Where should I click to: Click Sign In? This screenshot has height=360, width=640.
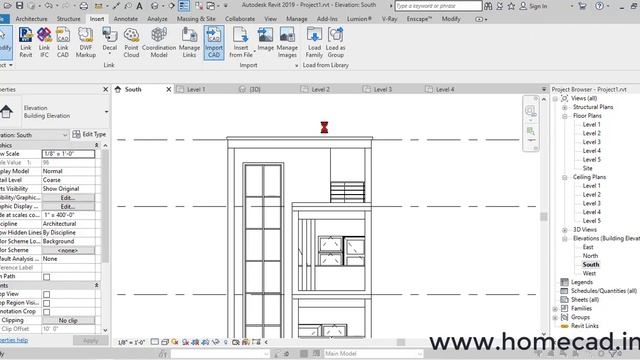(x=533, y=6)
